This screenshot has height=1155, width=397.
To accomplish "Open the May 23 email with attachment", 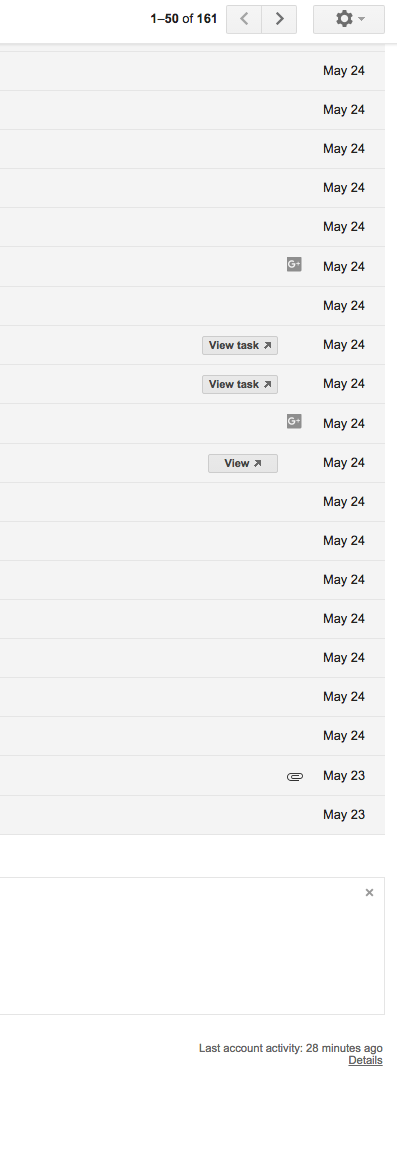I will tap(192, 776).
